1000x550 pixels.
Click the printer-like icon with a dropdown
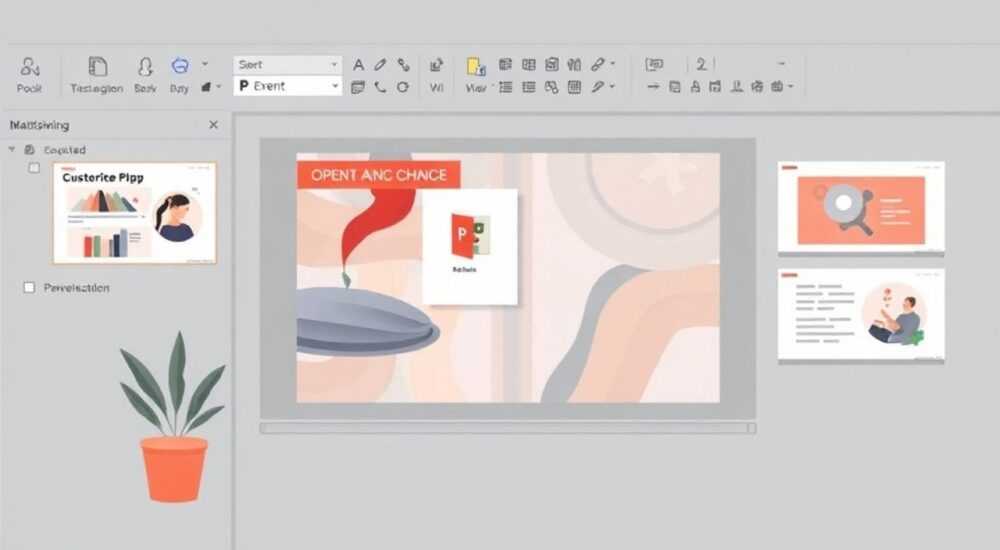pyautogui.click(x=777, y=87)
